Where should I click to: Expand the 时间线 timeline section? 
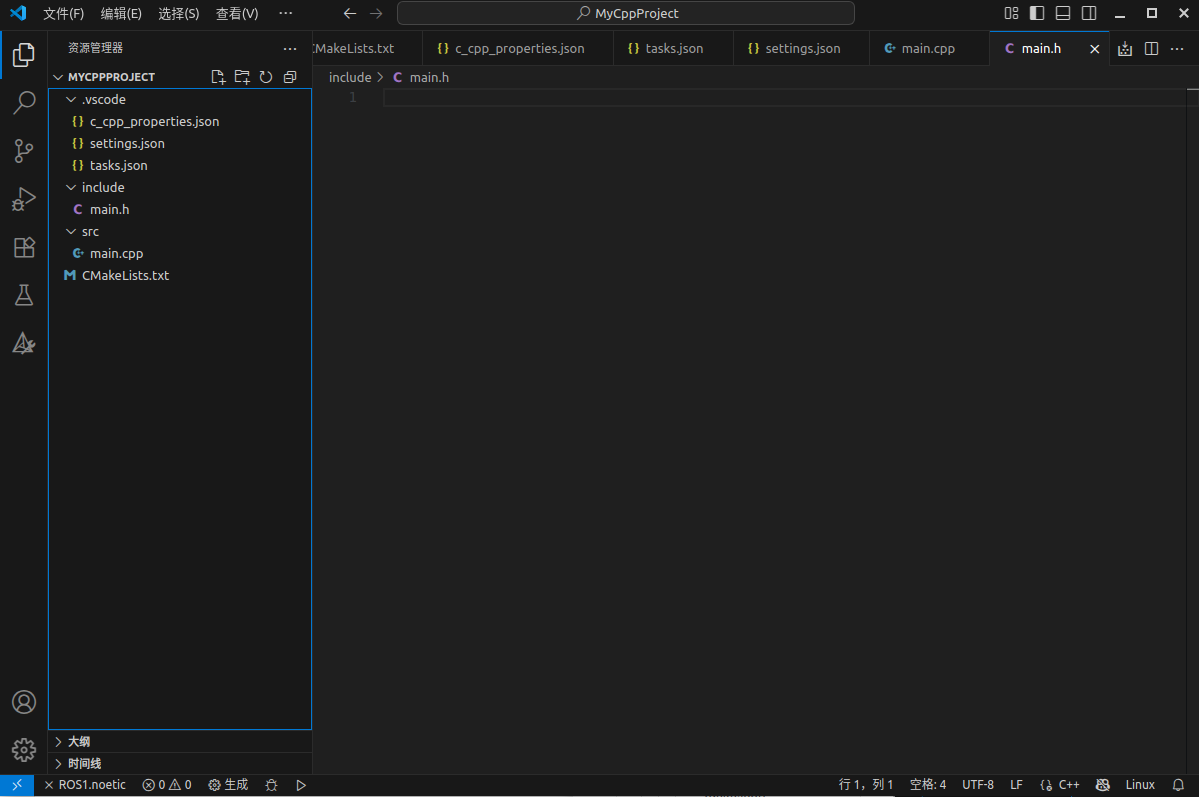(84, 764)
